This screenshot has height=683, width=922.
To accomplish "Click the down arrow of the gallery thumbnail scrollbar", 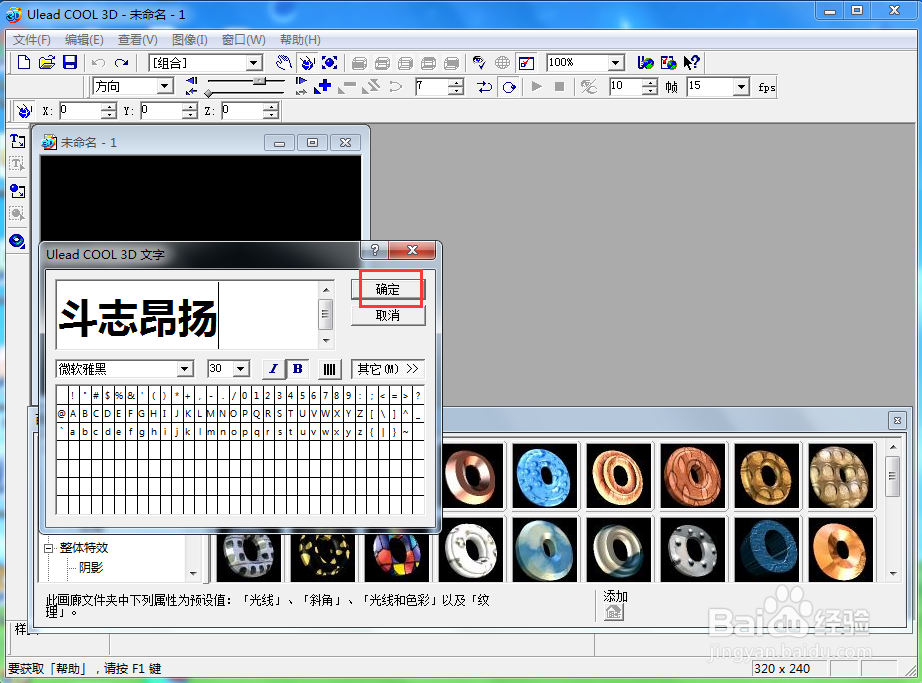I will click(x=893, y=574).
